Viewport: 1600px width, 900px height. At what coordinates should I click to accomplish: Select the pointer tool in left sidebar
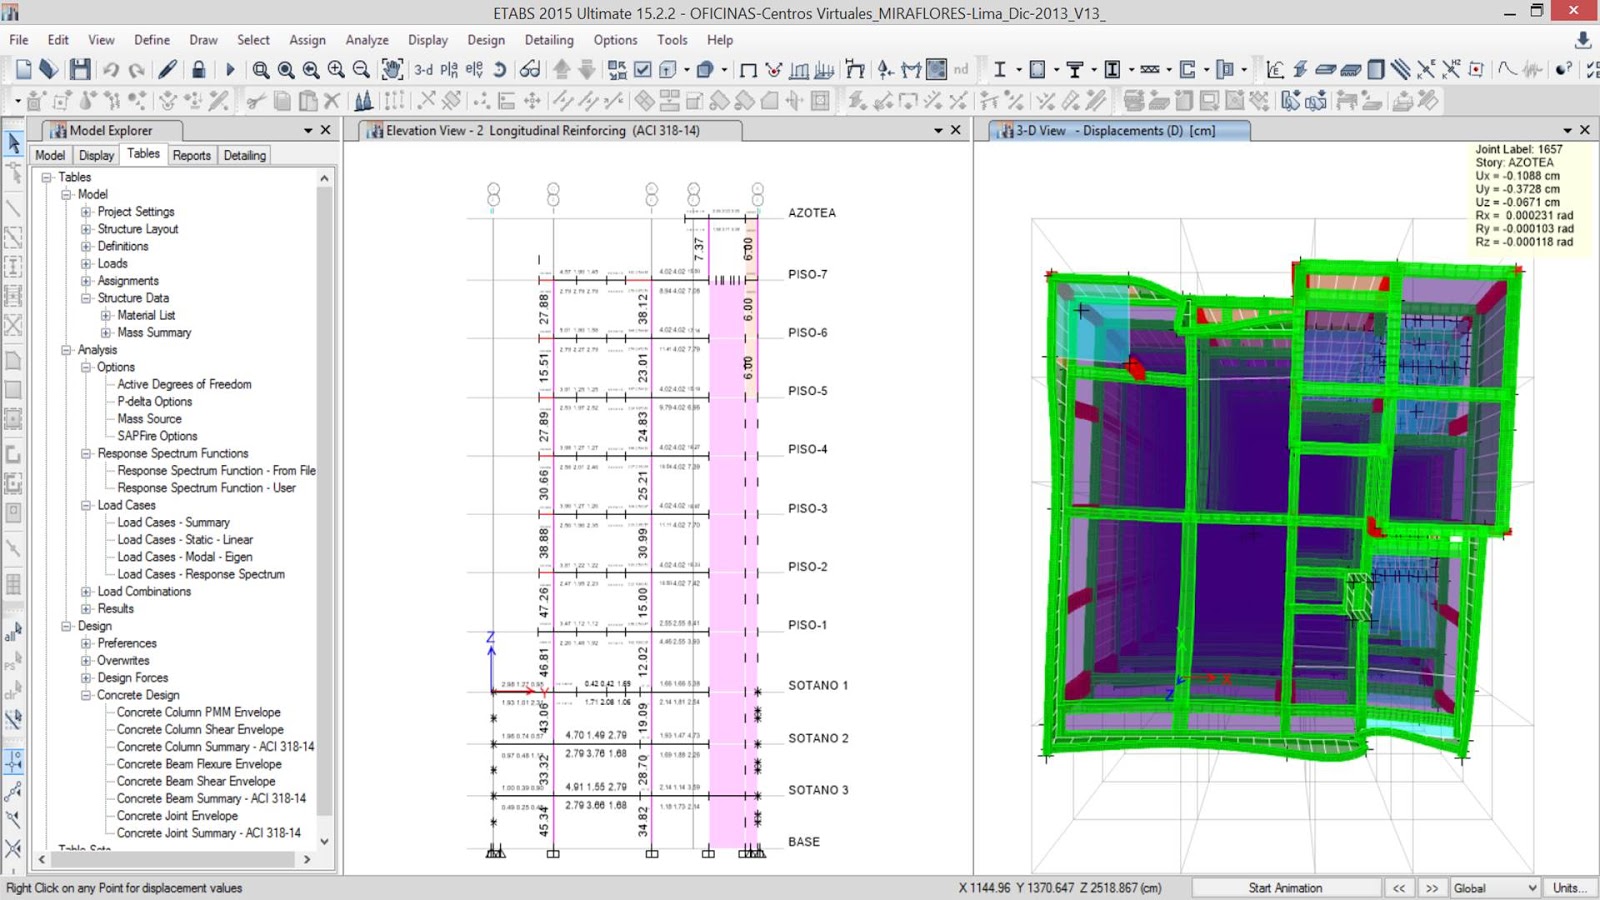pyautogui.click(x=14, y=143)
